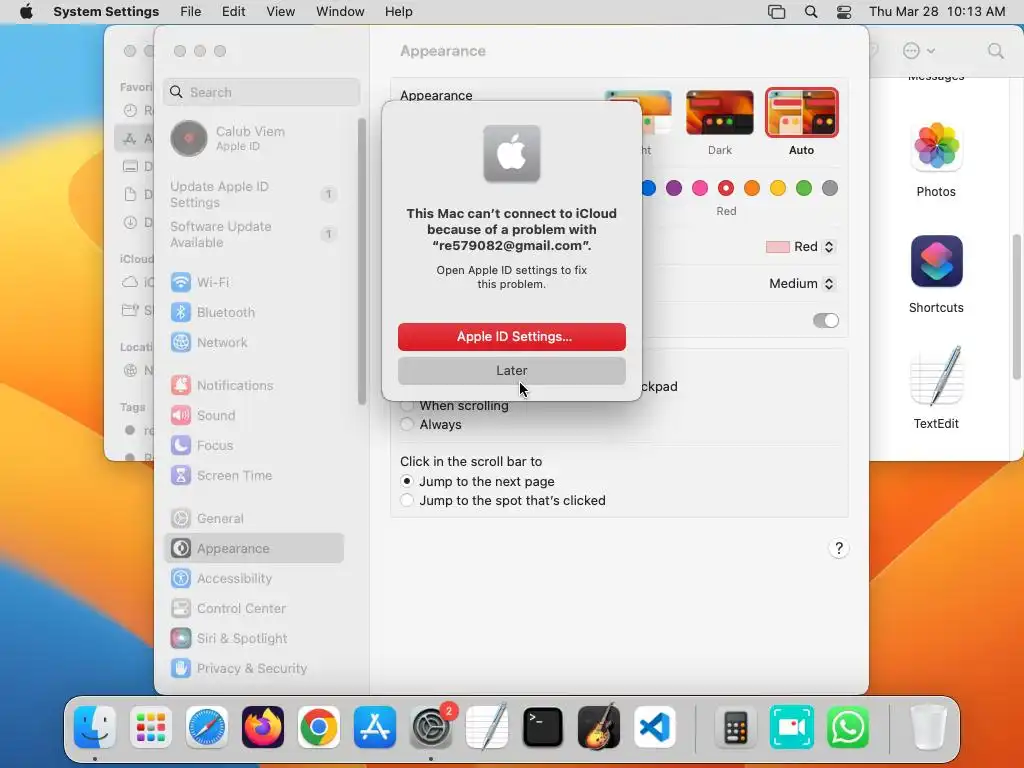Click Apple ID Settings... button
The image size is (1024, 768).
pos(511,336)
